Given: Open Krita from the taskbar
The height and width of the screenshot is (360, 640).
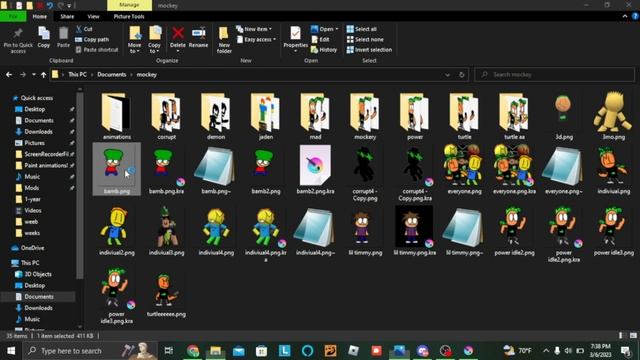Looking at the screenshot, I should coord(468,351).
